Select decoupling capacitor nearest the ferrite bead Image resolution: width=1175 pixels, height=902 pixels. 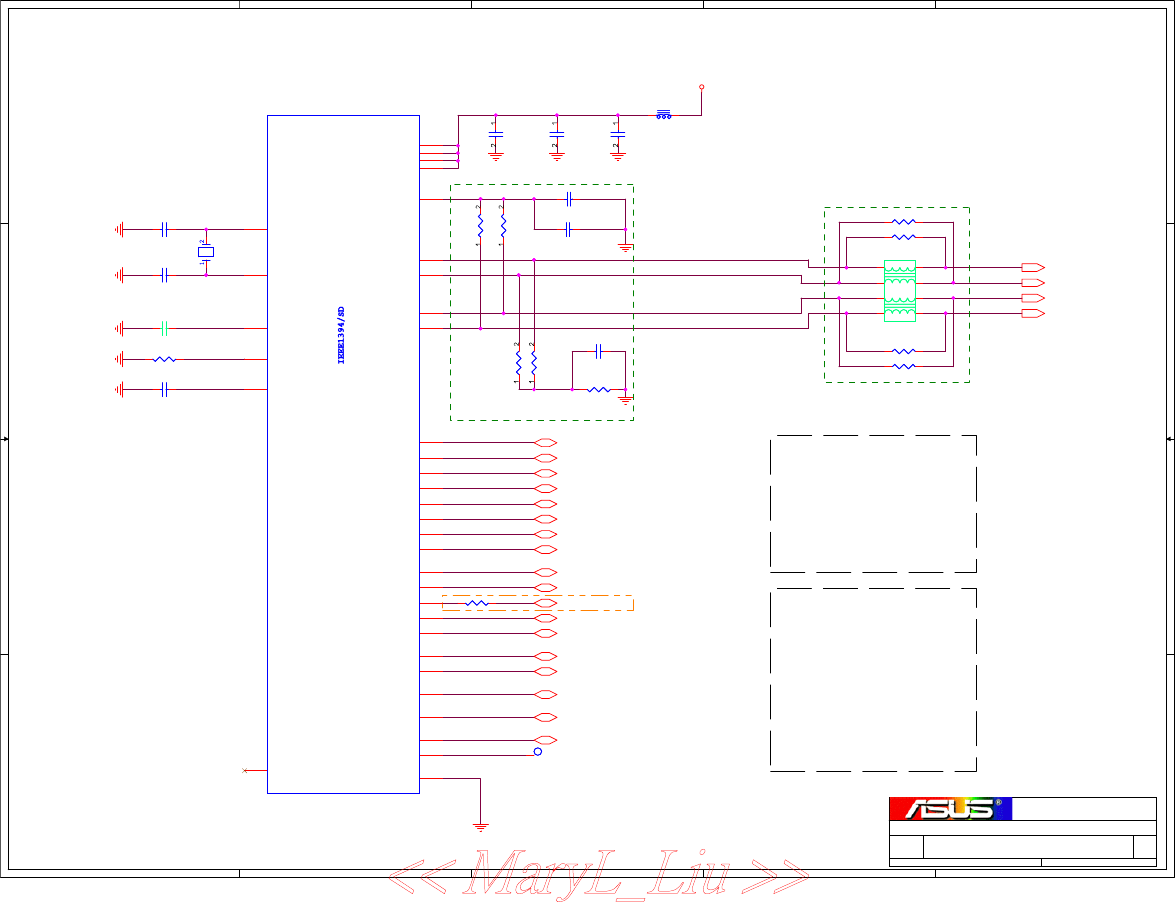(617, 135)
